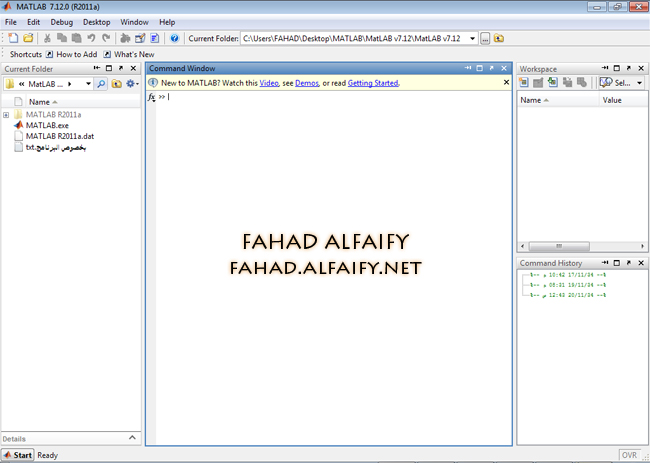The width and height of the screenshot is (650, 463).
Task: Launch GUIDE from the toolbar icon
Action: (140, 38)
